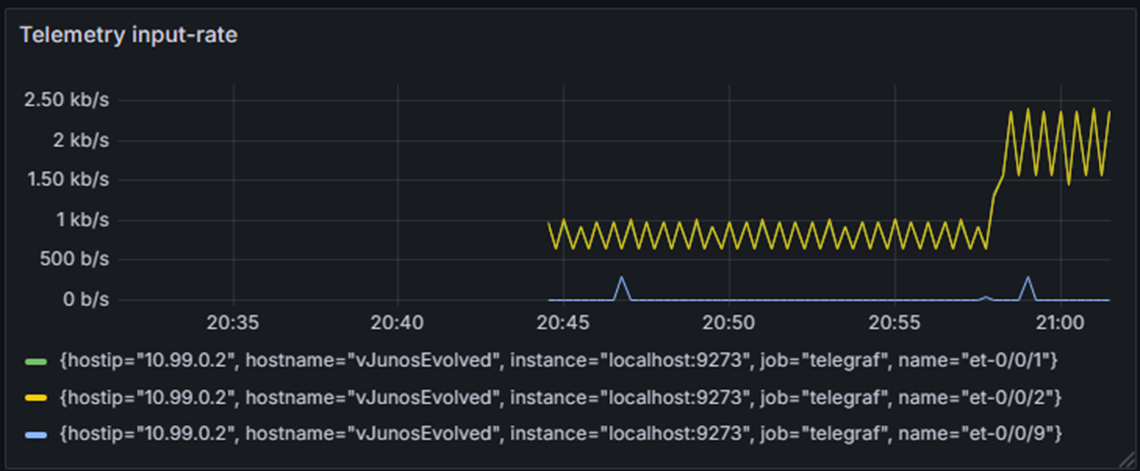
Task: Click the green et-0/0/1 legend color swatch
Action: pos(36,361)
